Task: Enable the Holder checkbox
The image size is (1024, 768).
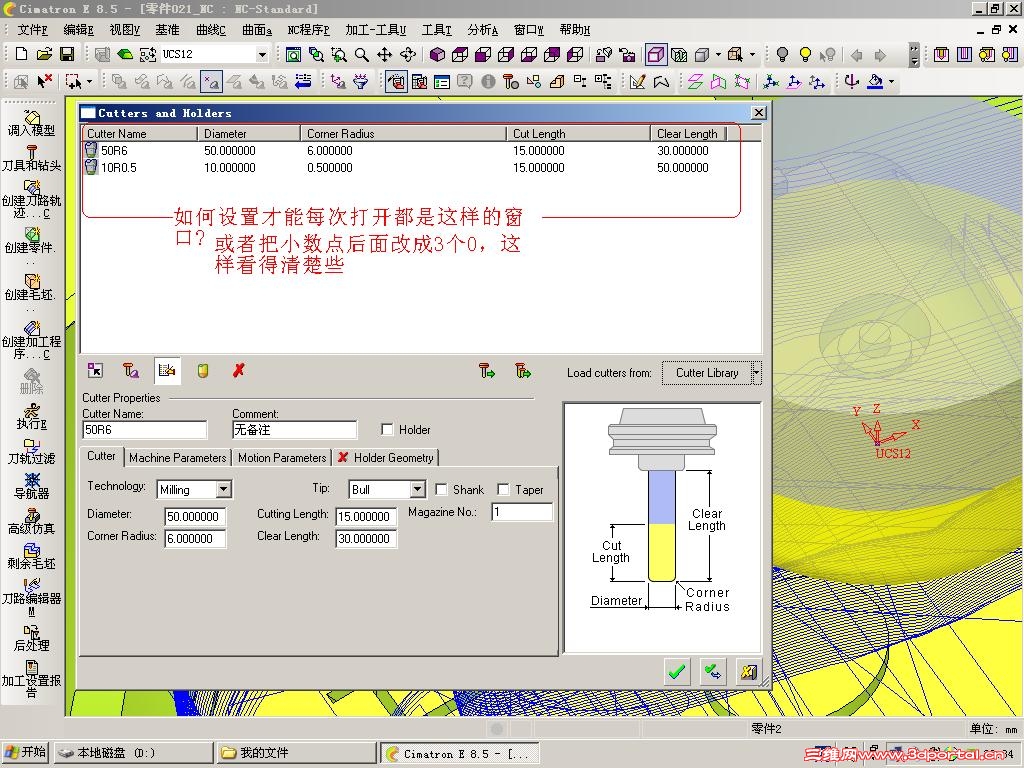Action: click(387, 430)
